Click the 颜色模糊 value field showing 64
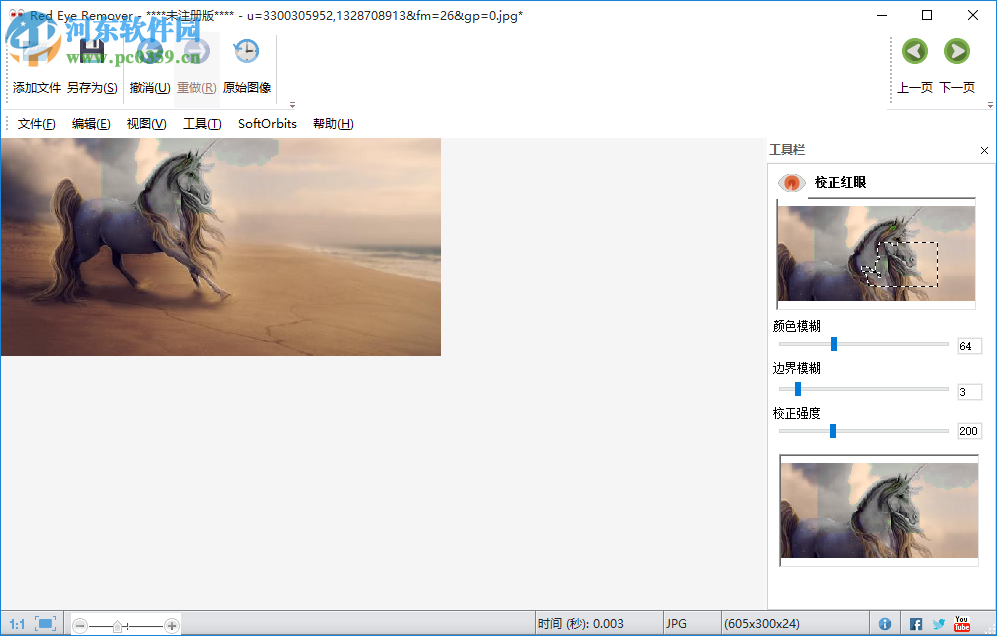997x636 pixels. (x=970, y=346)
